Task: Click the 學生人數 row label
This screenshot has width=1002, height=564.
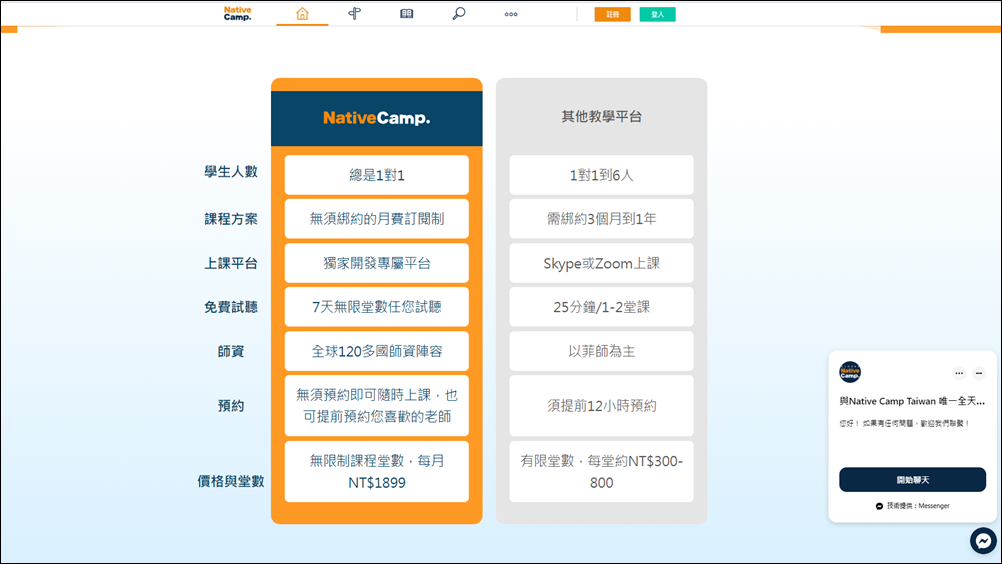Action: pos(231,172)
